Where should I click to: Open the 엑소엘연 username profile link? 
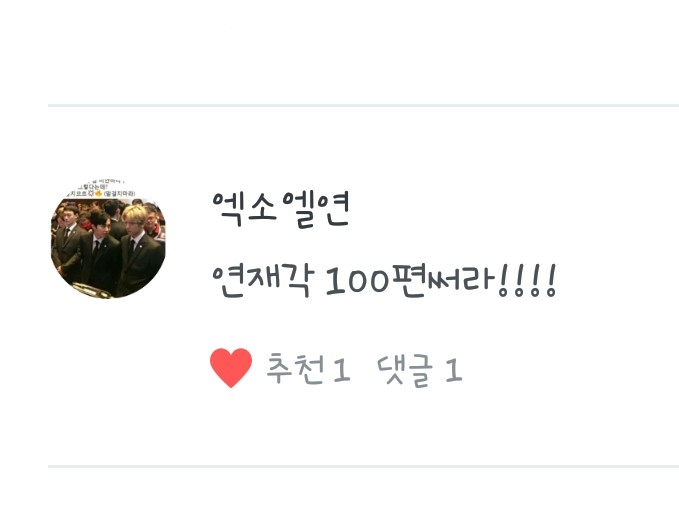coord(281,209)
